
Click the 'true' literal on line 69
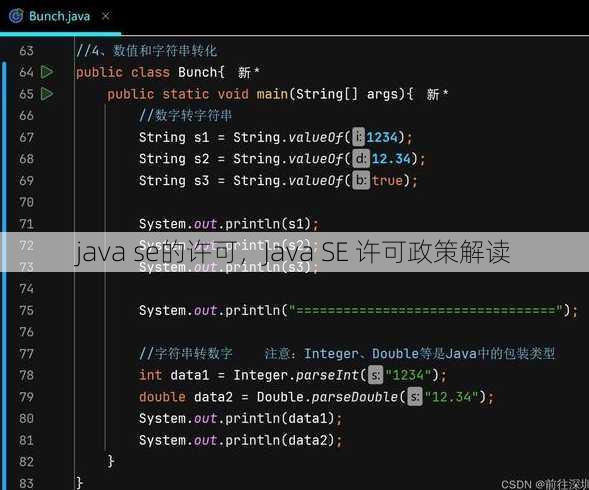pyautogui.click(x=387, y=181)
